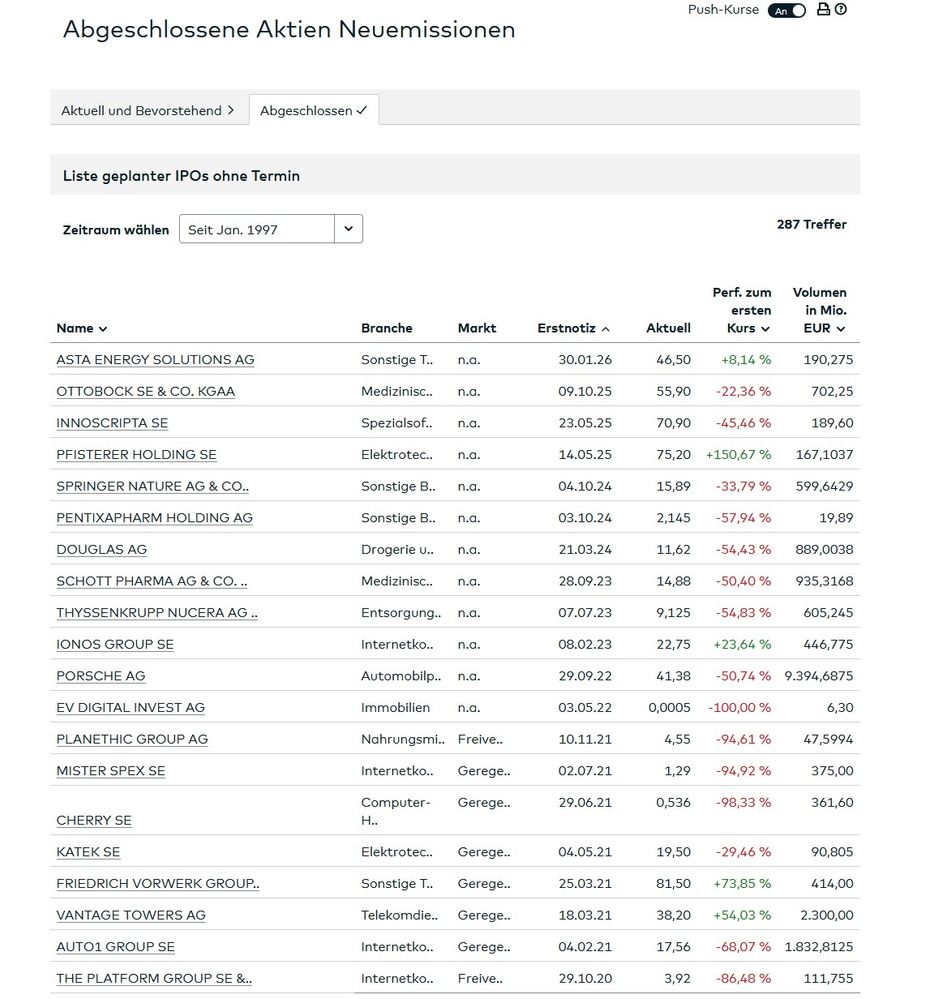Click the +150,67 % performance value

[x=738, y=455]
